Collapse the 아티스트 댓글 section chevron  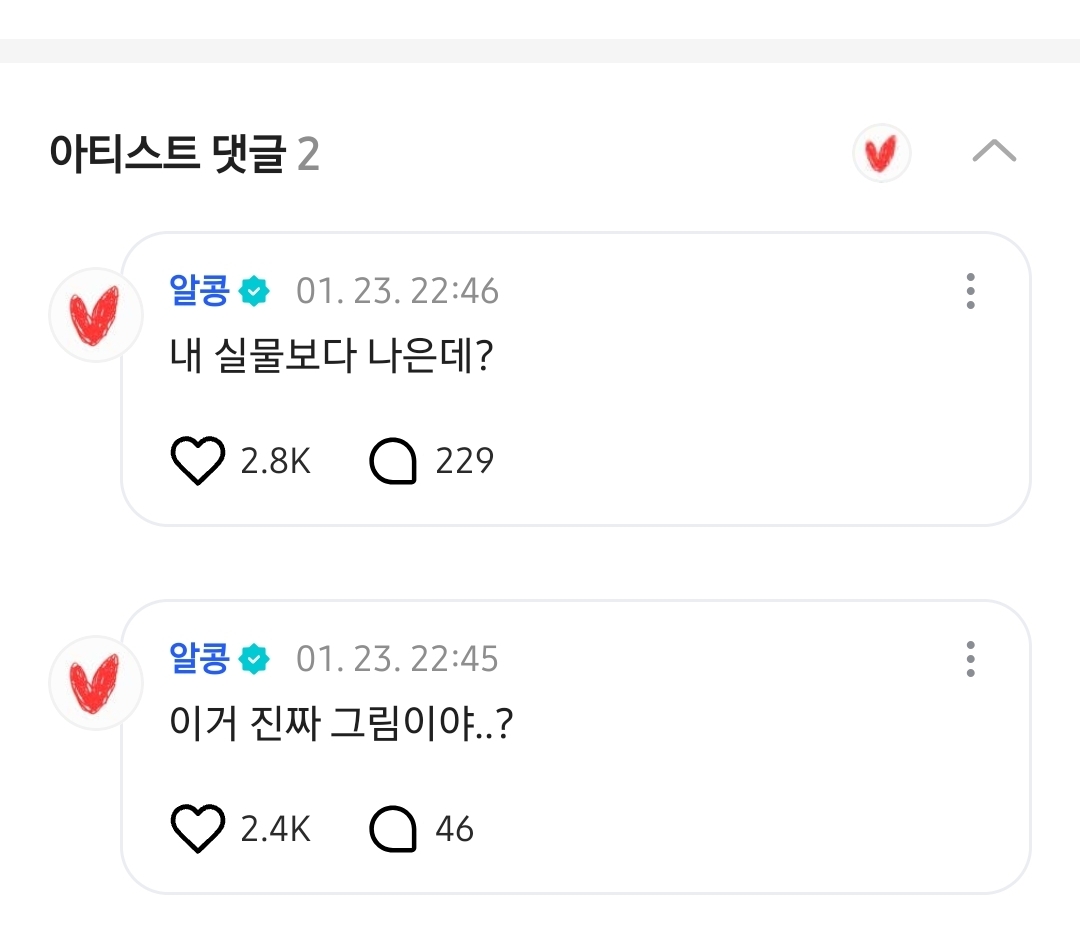pyautogui.click(x=994, y=152)
